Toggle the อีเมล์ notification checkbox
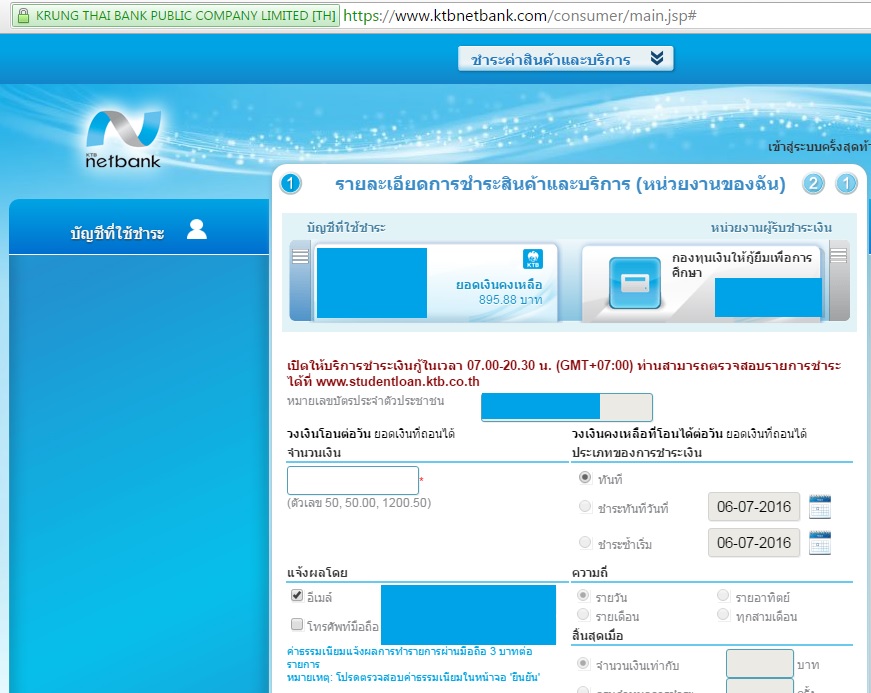 297,596
